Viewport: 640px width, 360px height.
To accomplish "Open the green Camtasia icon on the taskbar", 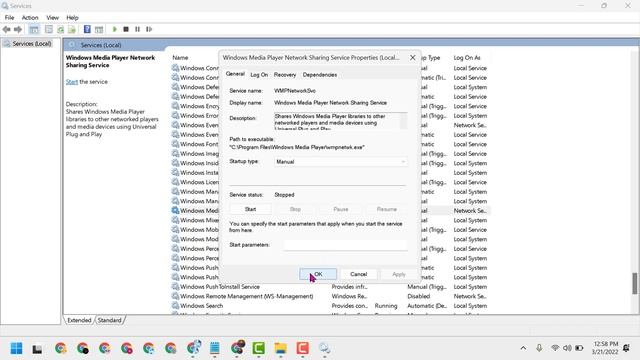I will pos(258,349).
